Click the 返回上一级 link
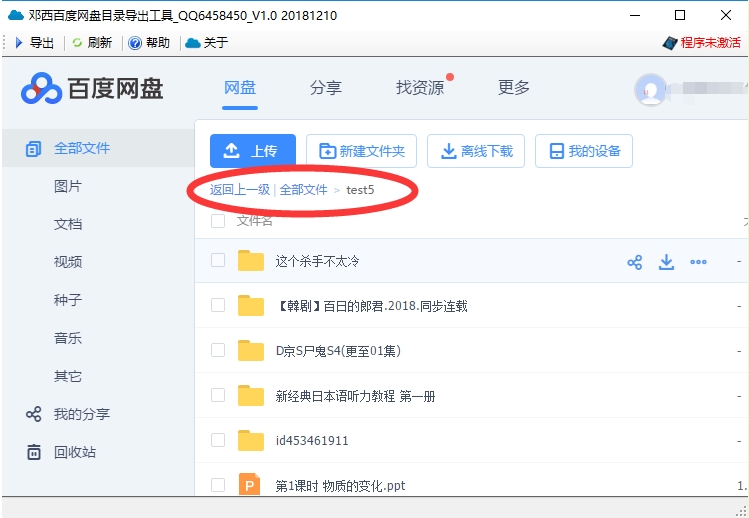Image resolution: width=749 pixels, height=518 pixels. pyautogui.click(x=240, y=190)
